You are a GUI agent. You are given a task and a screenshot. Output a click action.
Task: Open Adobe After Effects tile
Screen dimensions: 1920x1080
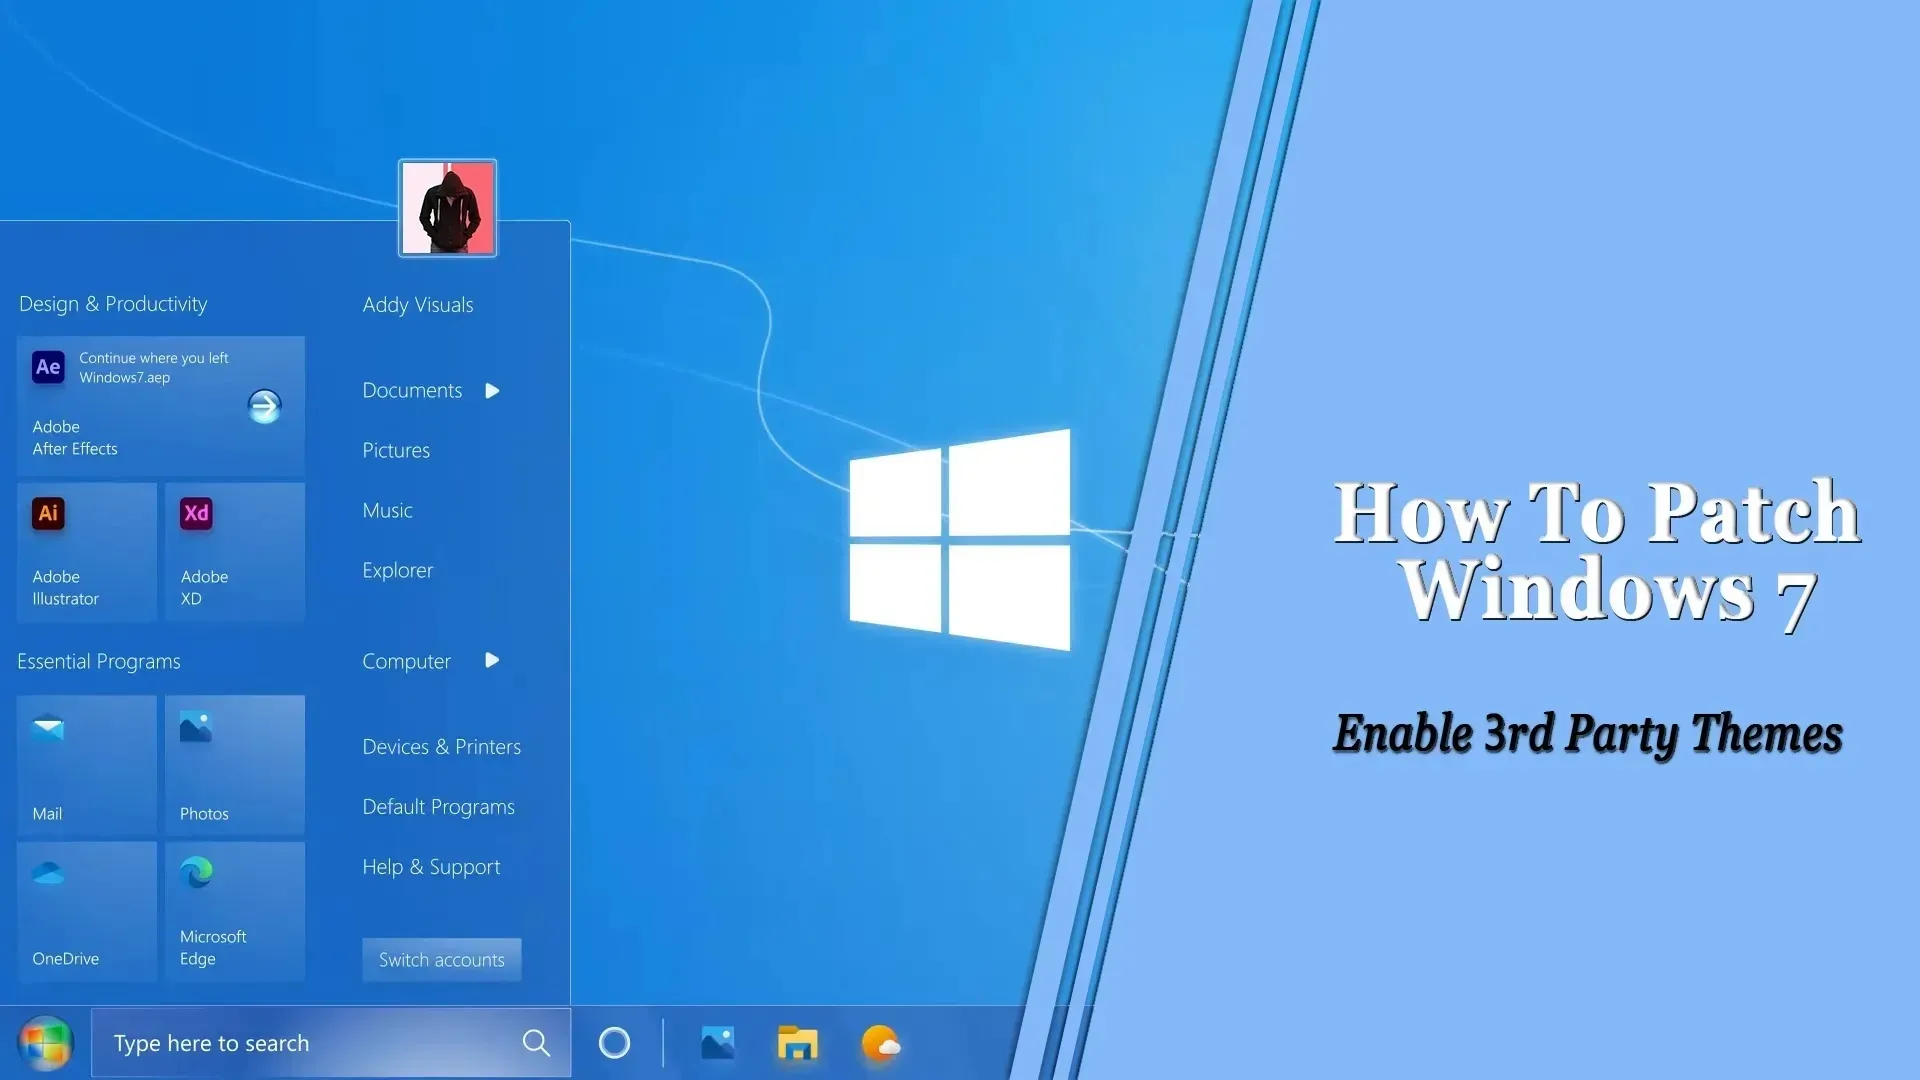point(161,406)
